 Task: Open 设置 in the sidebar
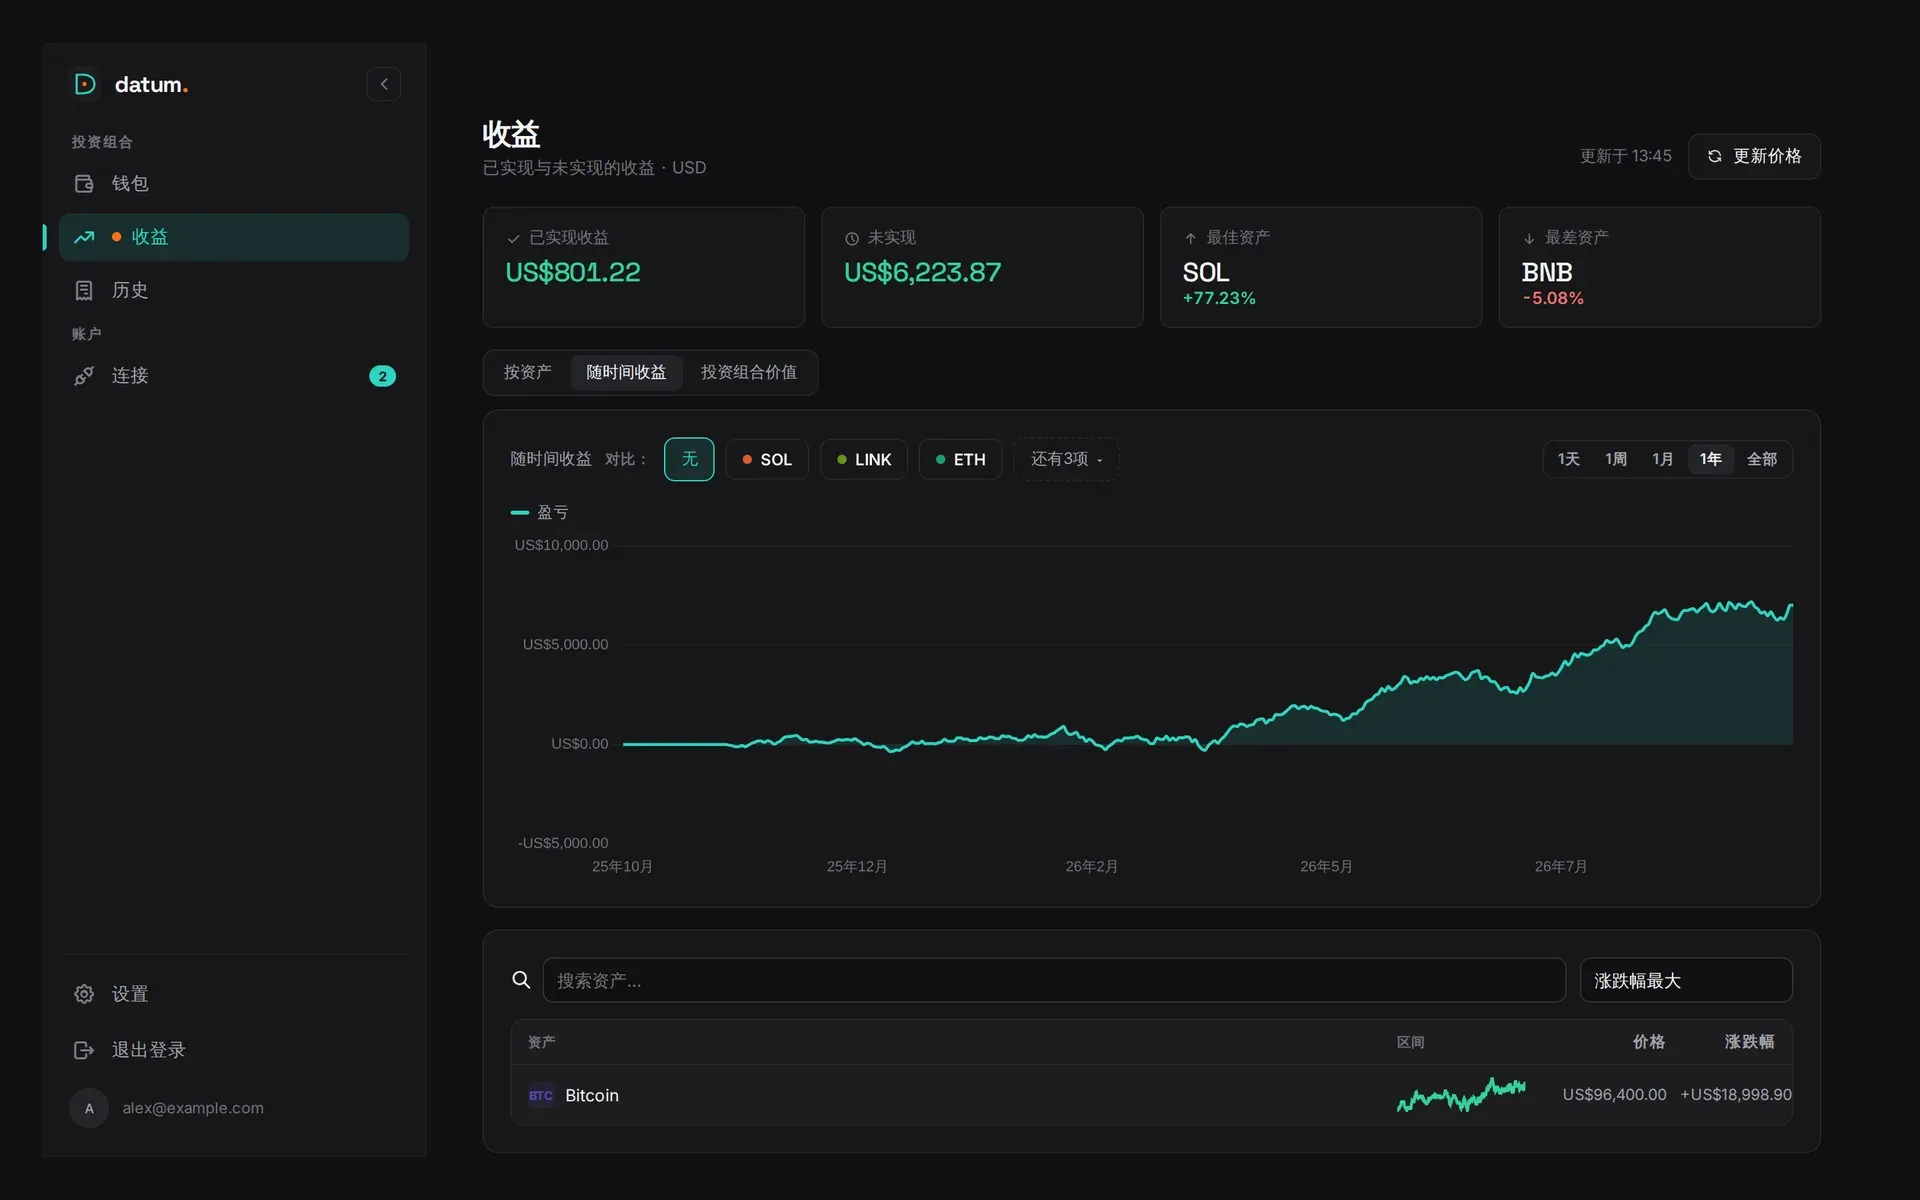[234, 994]
